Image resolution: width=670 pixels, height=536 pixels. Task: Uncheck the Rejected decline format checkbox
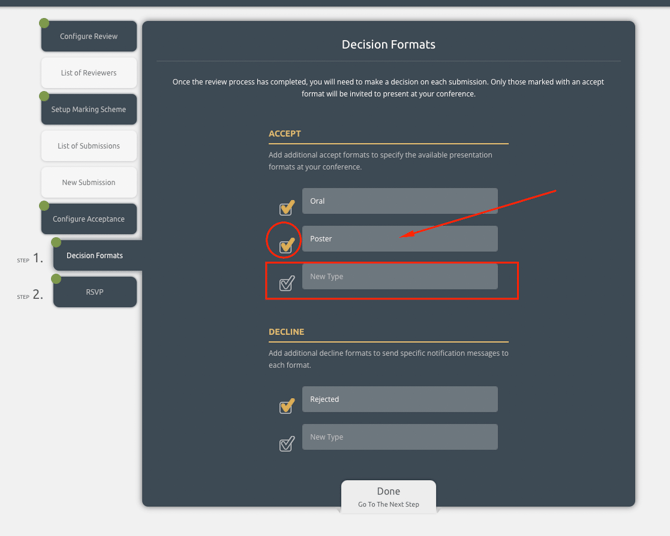286,405
